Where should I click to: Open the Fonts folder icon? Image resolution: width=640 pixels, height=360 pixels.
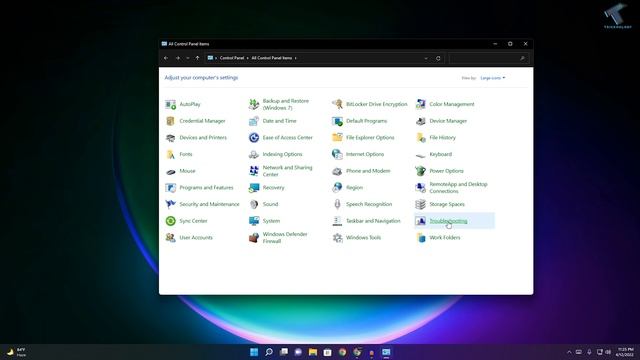[171, 154]
